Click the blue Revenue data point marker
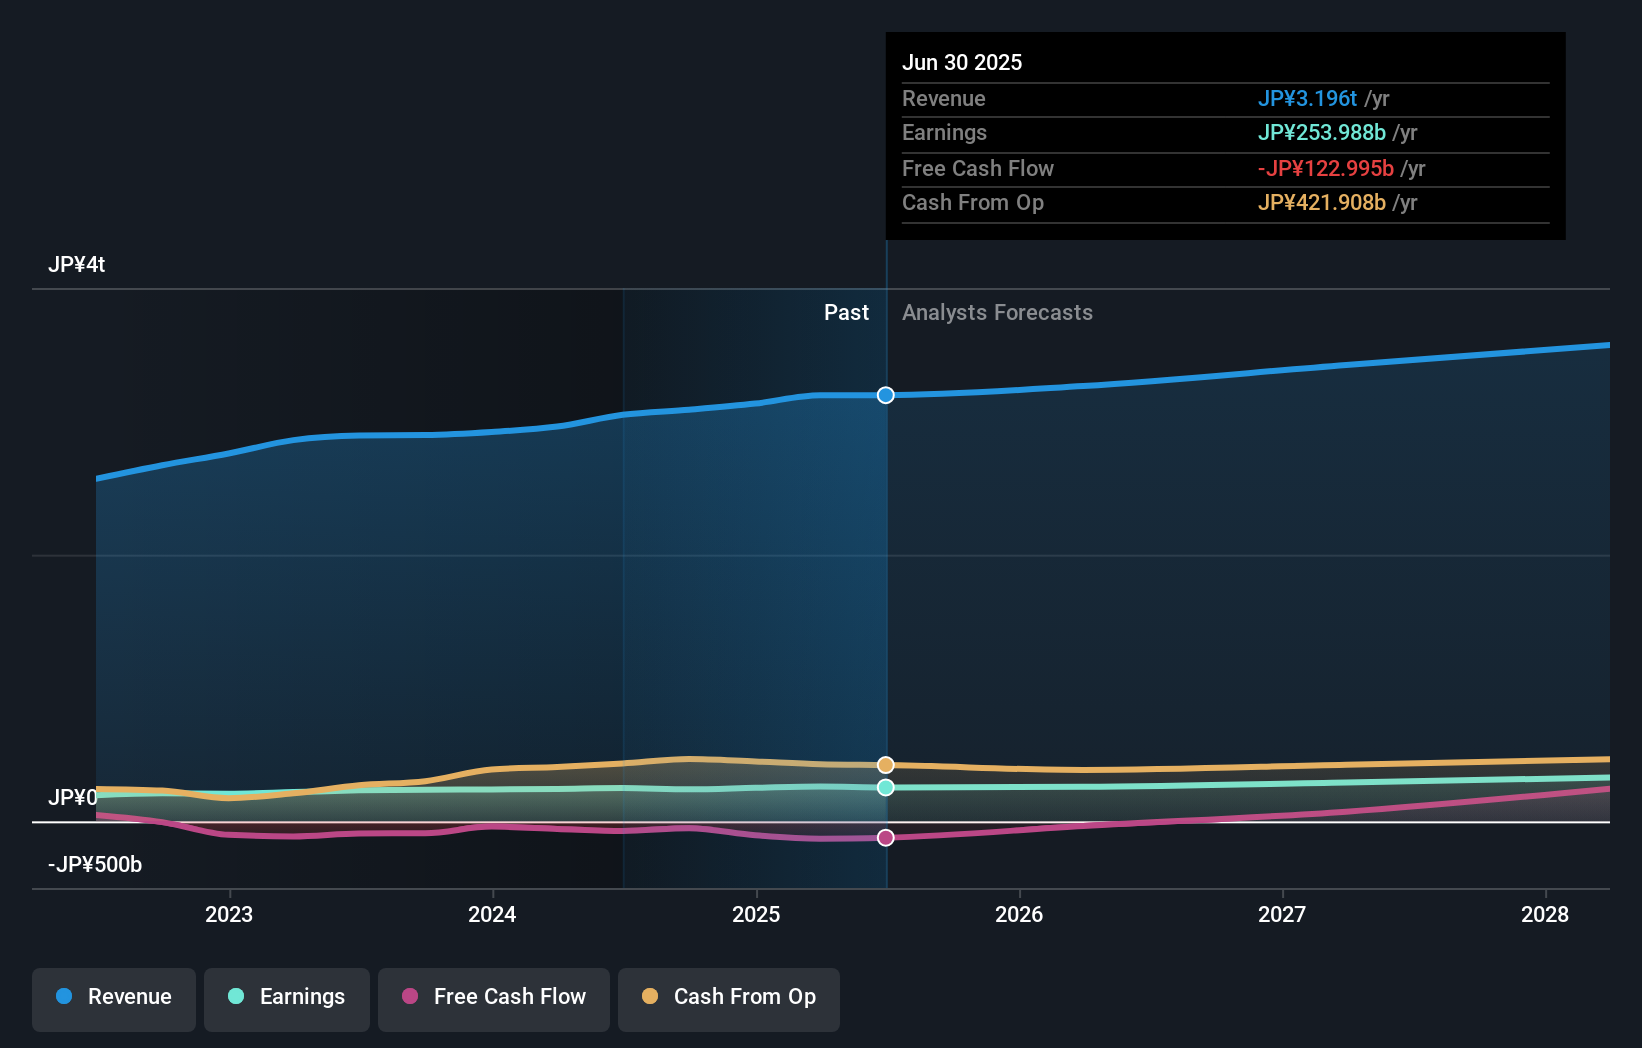Viewport: 1642px width, 1048px height. pyautogui.click(x=885, y=395)
